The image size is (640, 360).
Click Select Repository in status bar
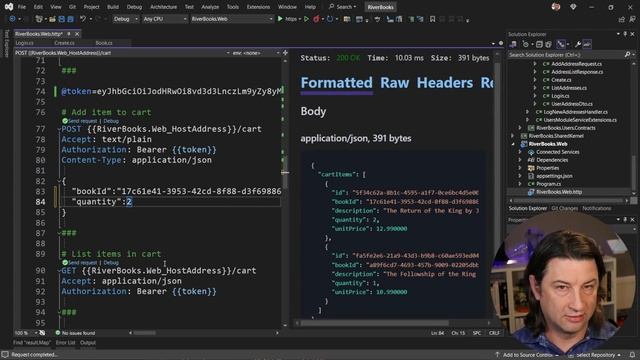click(x=595, y=355)
